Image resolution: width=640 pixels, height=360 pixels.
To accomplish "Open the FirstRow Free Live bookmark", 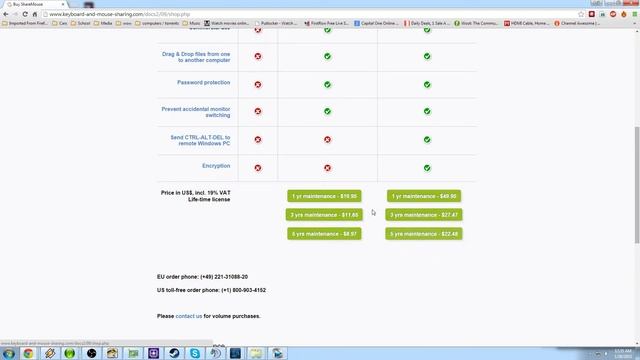I will point(327,23).
